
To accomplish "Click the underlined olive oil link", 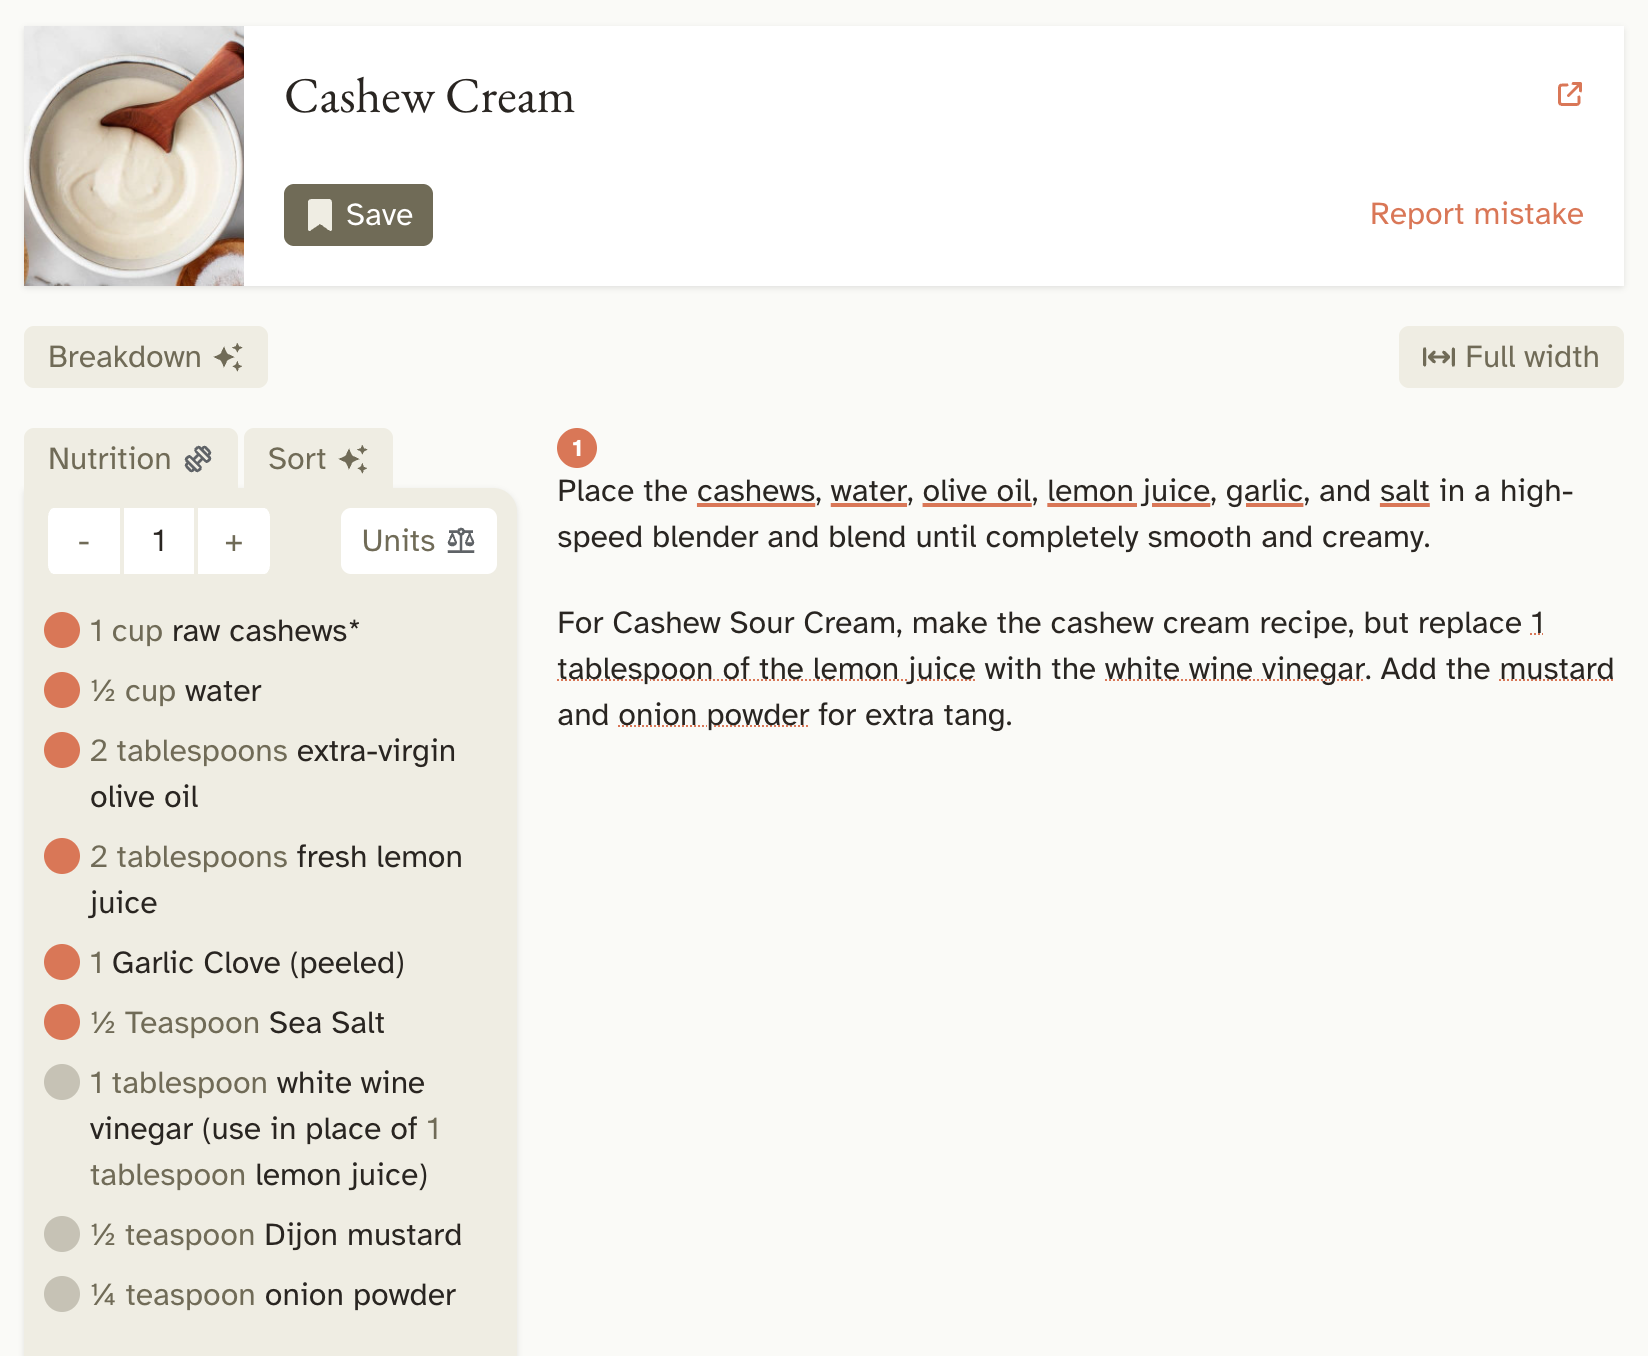I will [976, 491].
